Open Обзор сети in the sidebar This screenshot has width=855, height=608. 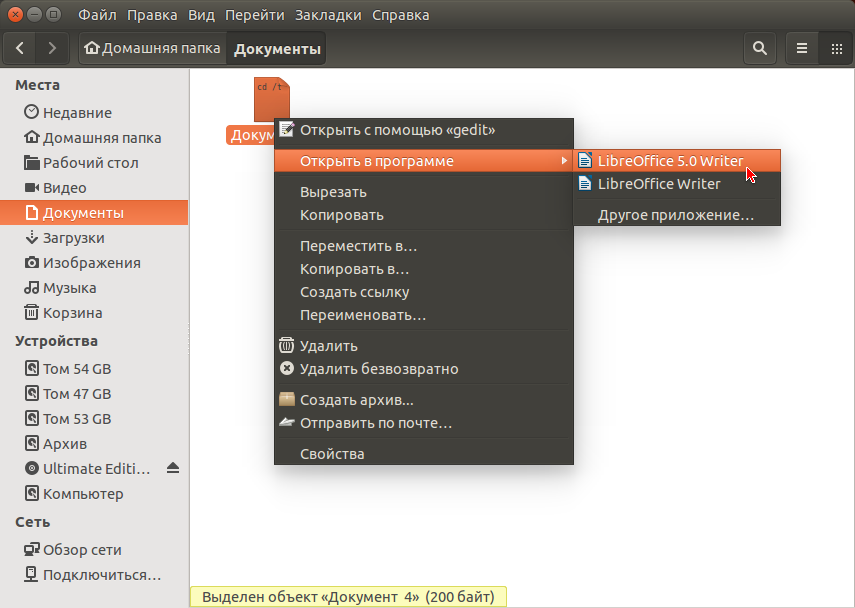(x=94, y=550)
